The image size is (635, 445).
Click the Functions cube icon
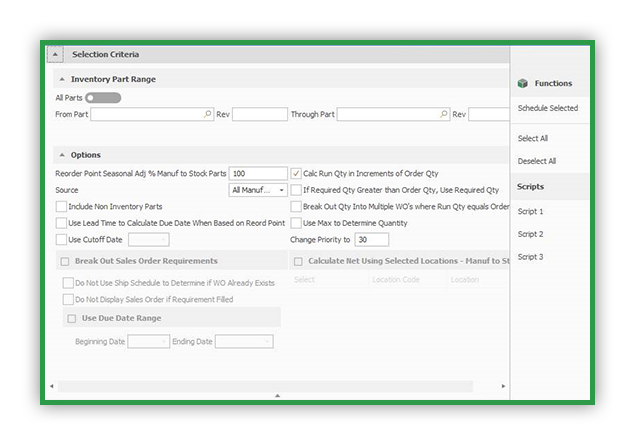522,83
